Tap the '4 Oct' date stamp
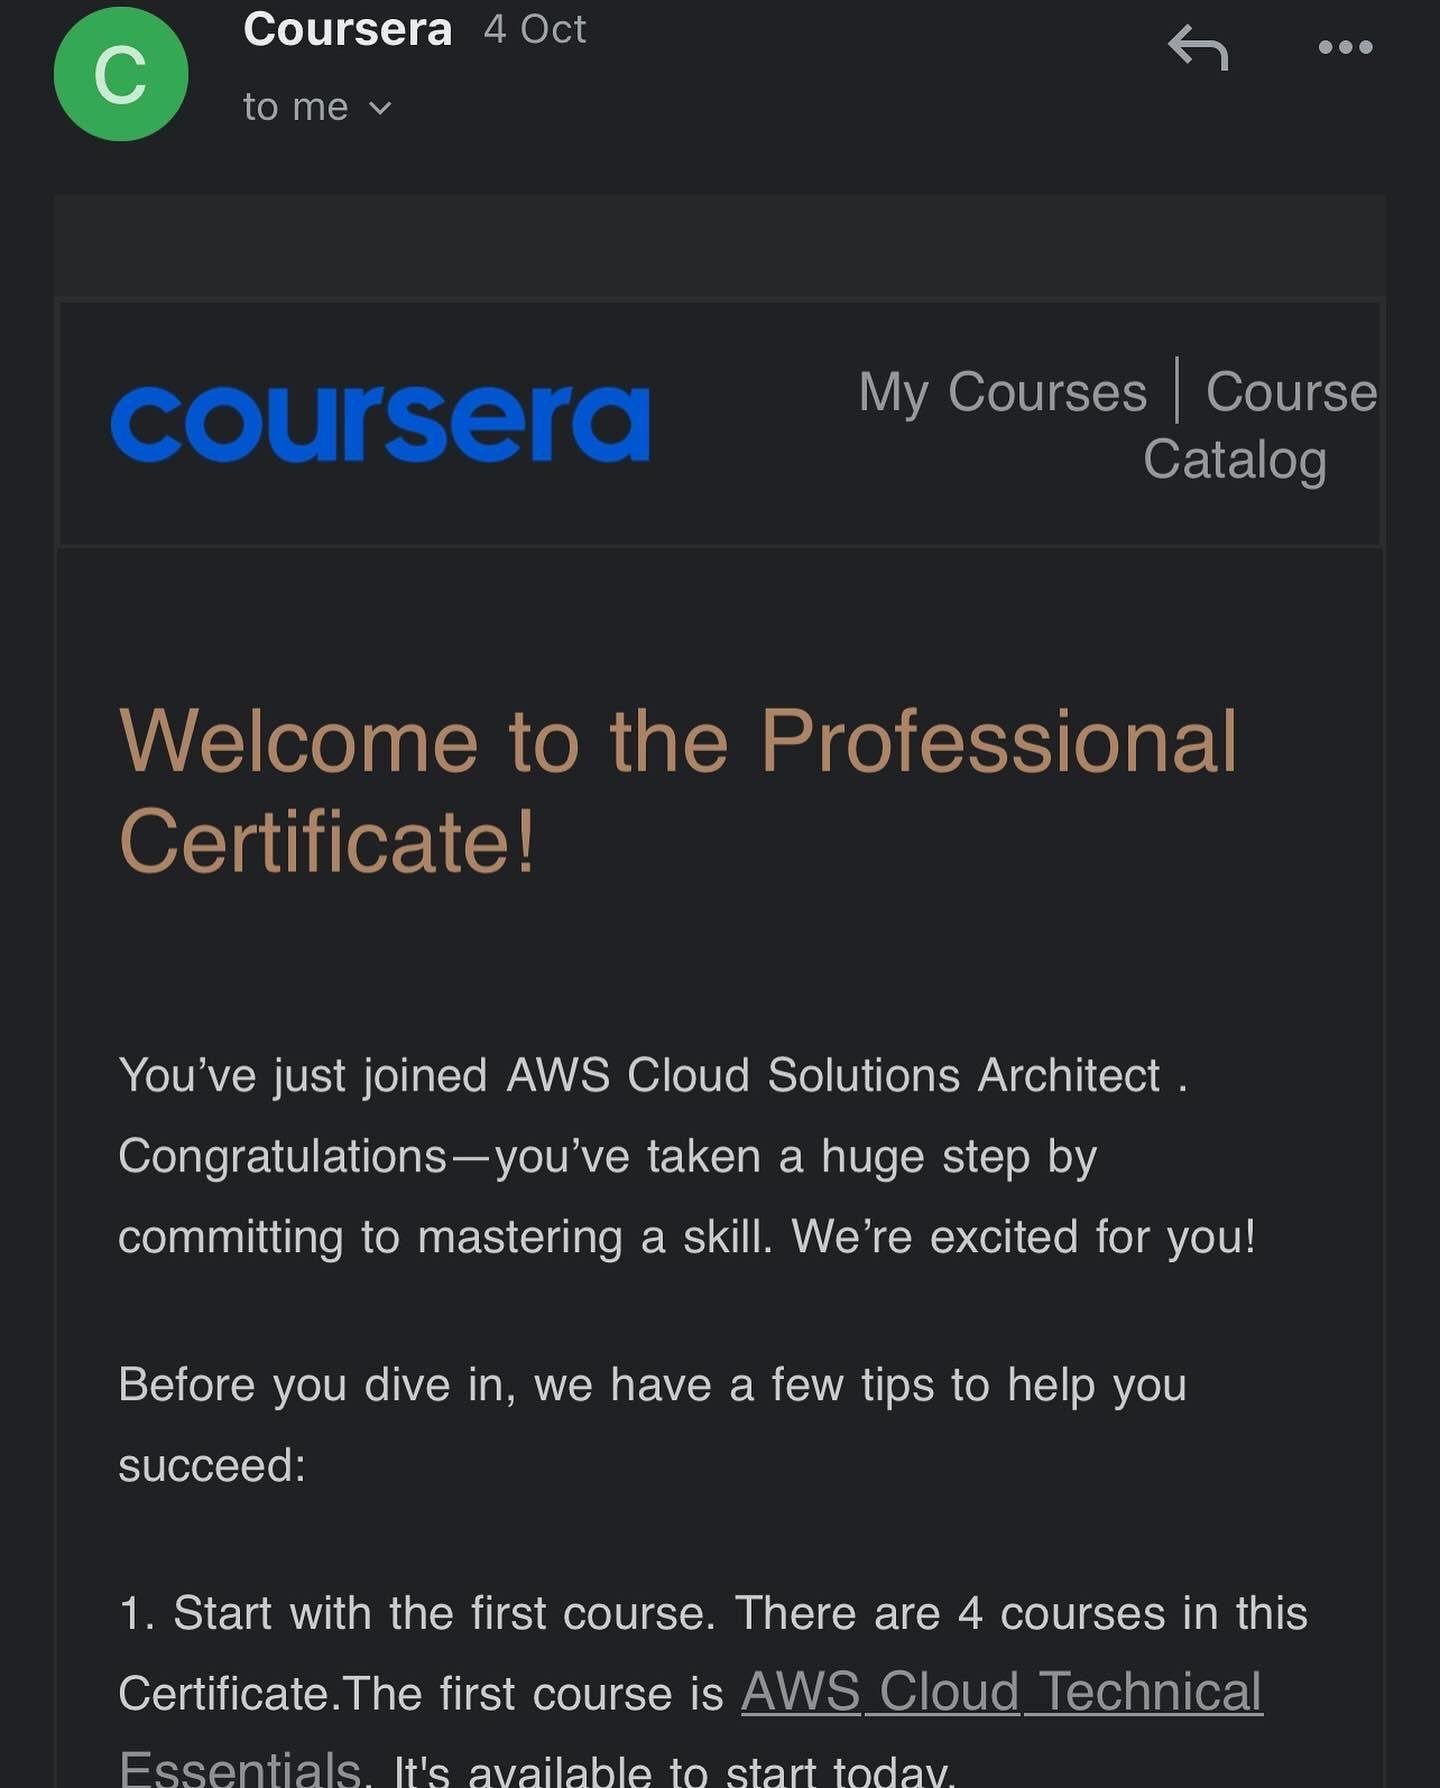Viewport: 1440px width, 1788px height. 535,29
